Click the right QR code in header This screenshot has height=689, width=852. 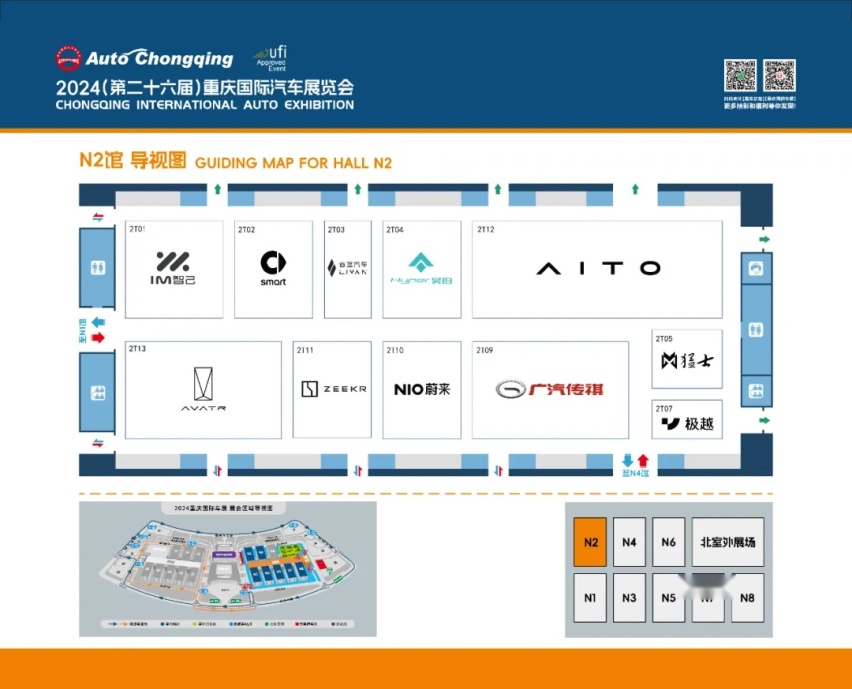[779, 76]
